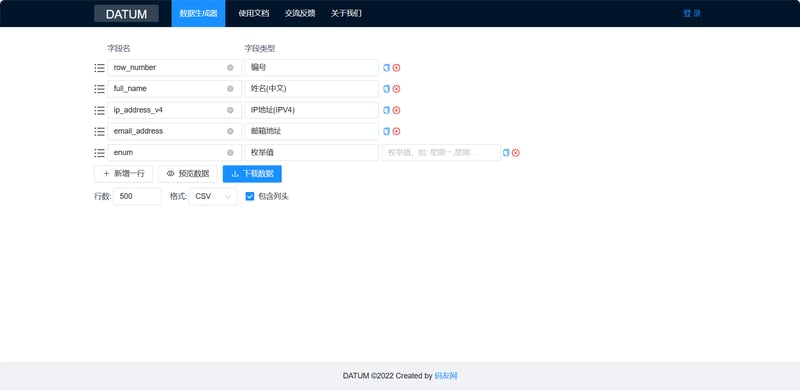Open the 使用文档 nav item

[x=254, y=13]
